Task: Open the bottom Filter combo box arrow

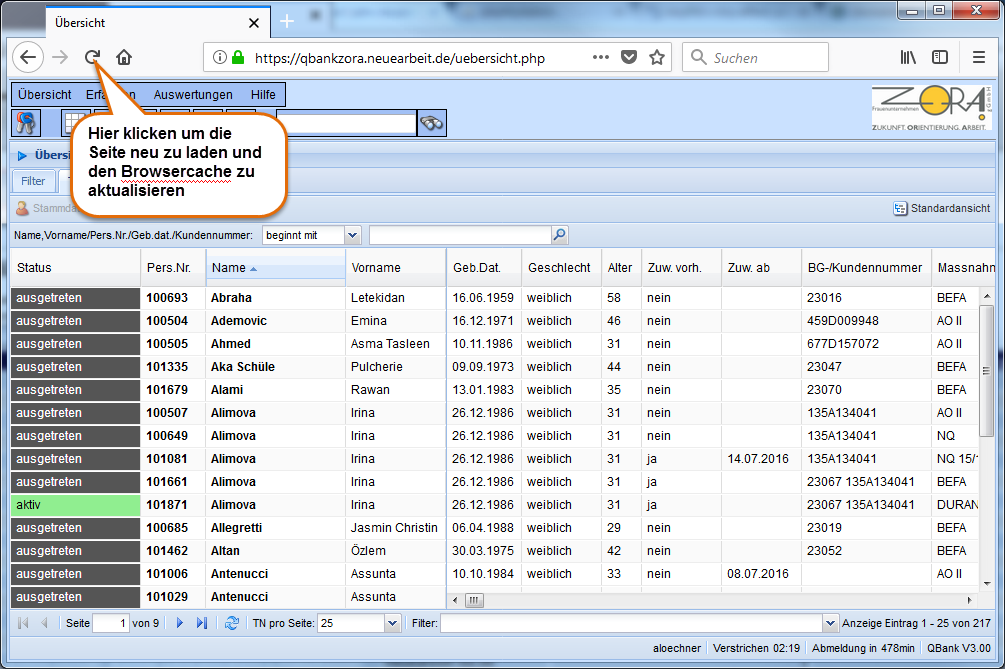Action: coord(830,623)
